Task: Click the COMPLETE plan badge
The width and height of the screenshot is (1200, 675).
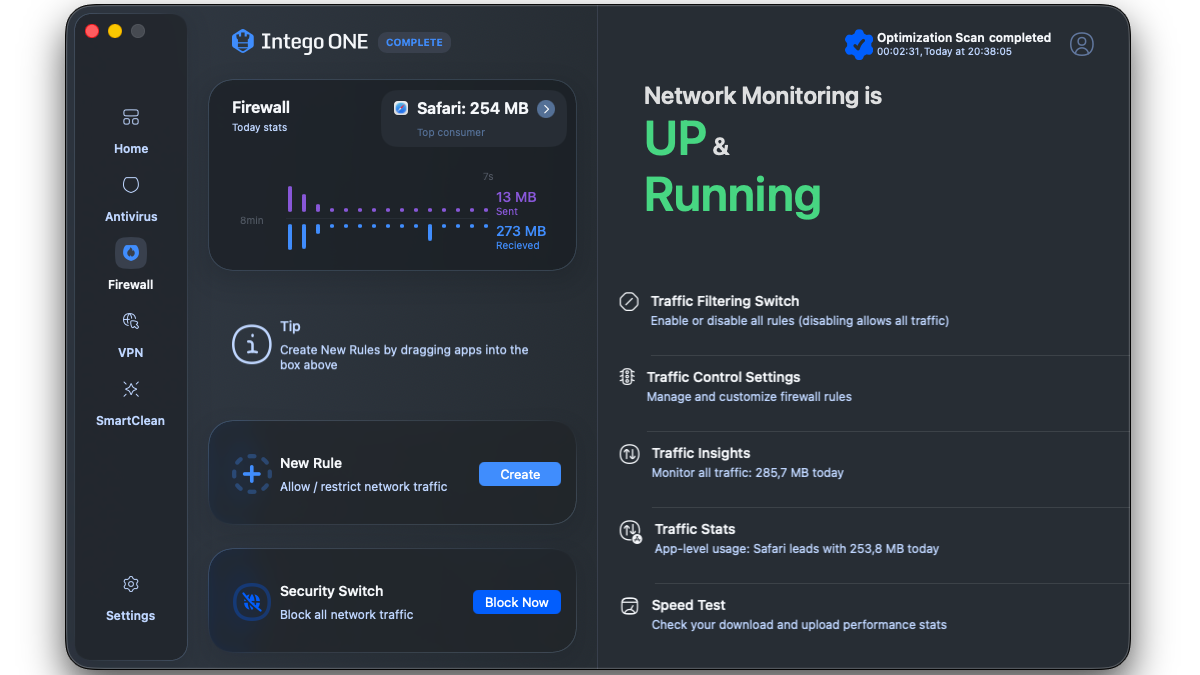Action: [x=414, y=43]
